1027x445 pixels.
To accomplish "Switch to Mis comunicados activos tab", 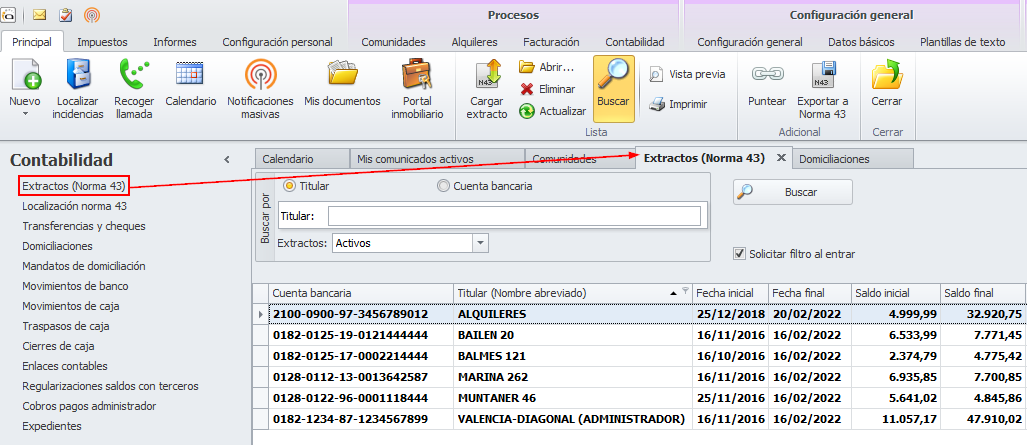I will pos(437,159).
